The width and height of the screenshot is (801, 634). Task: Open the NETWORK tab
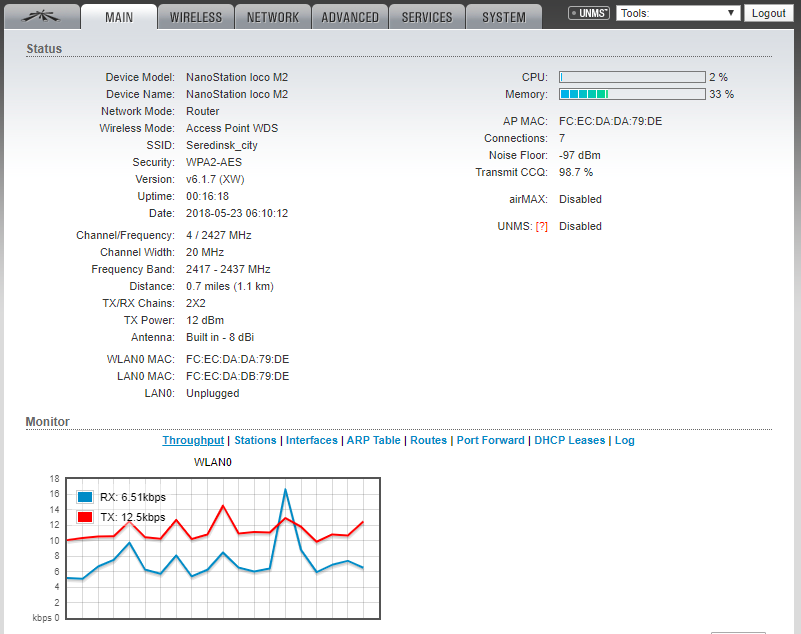[x=273, y=17]
